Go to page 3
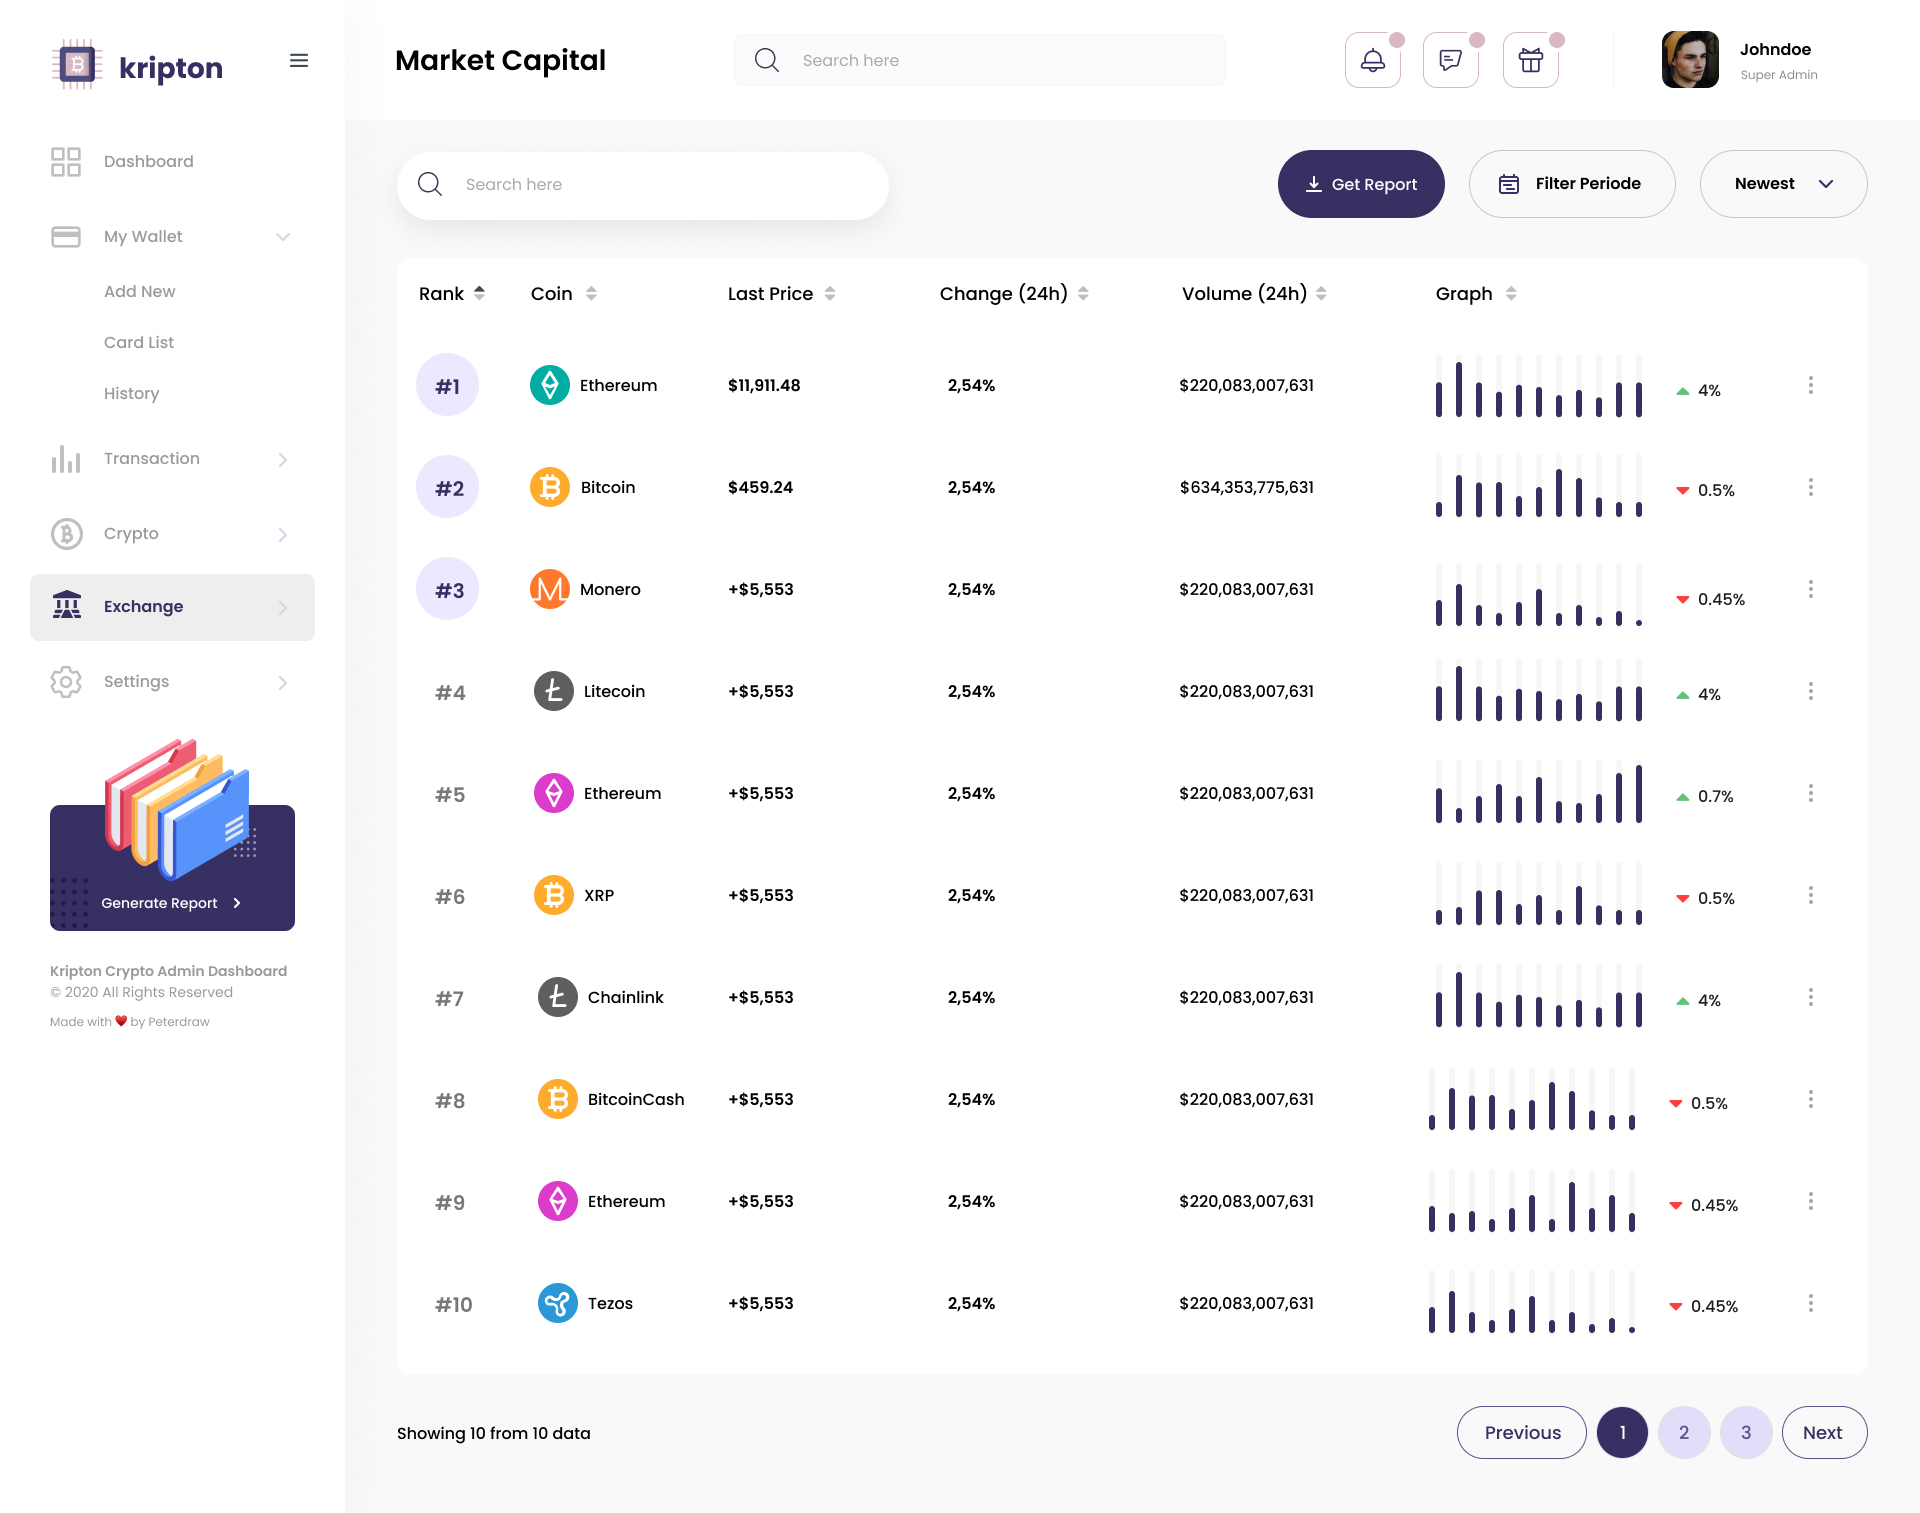Viewport: 1920px width, 1513px height. 1746,1433
